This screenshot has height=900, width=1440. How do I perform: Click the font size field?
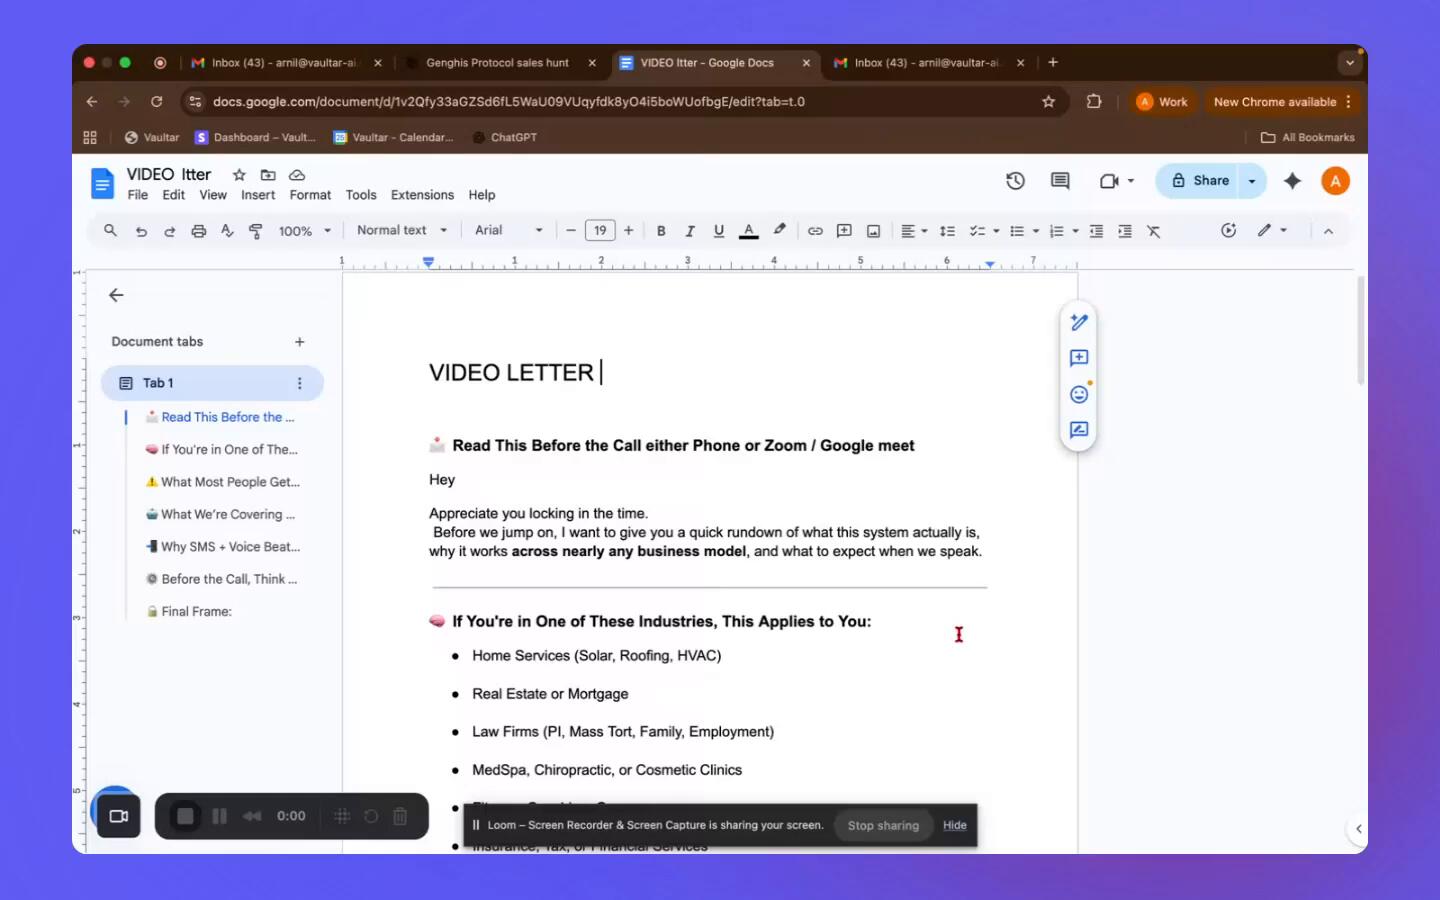(x=599, y=230)
